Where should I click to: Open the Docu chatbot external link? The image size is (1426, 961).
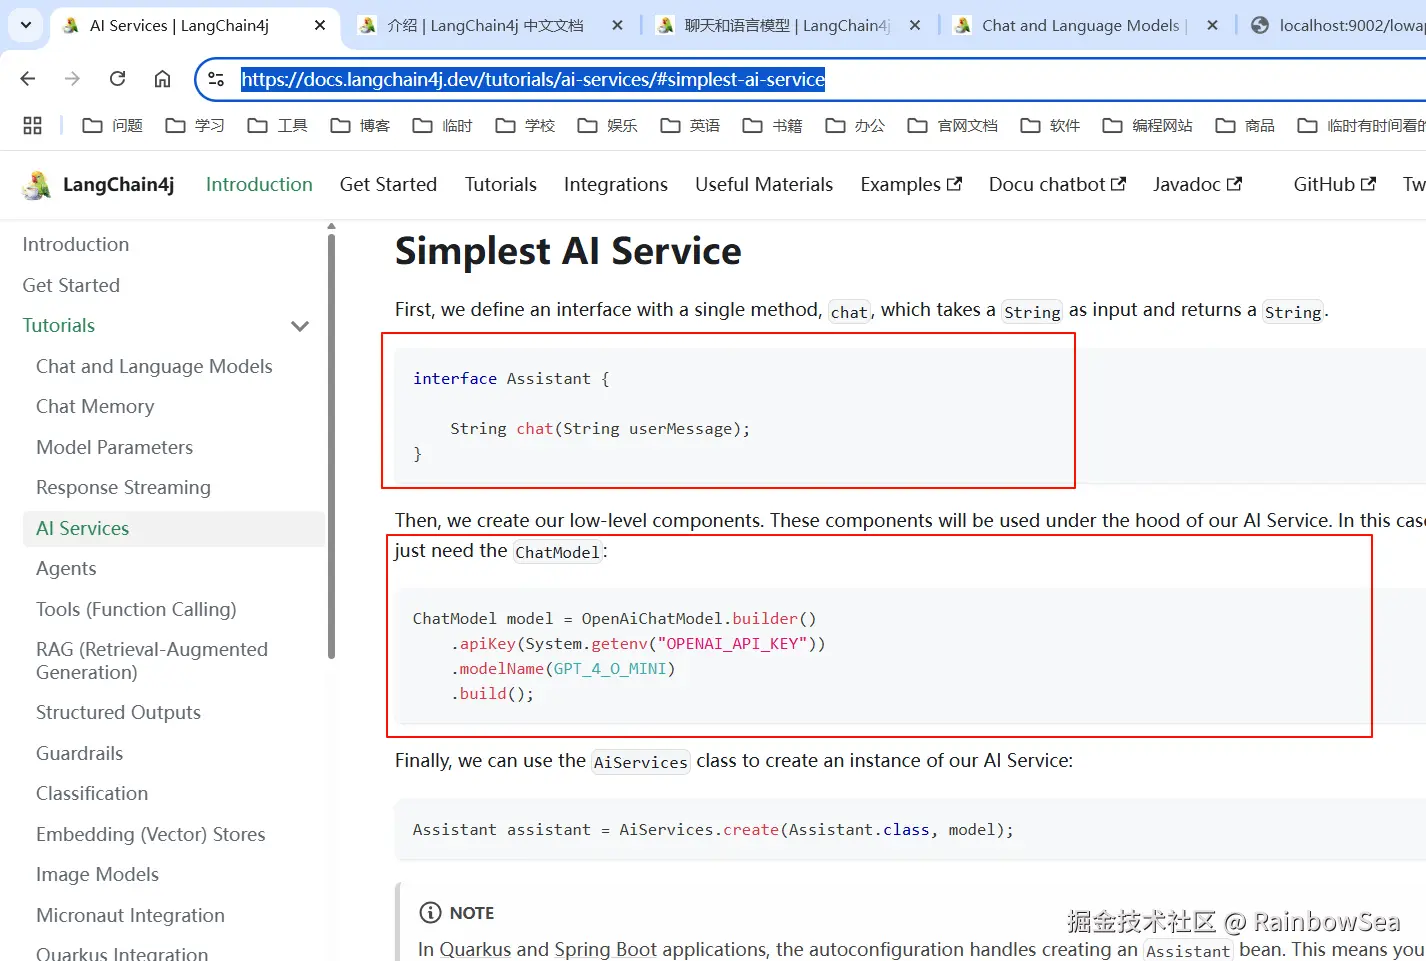coord(1057,185)
